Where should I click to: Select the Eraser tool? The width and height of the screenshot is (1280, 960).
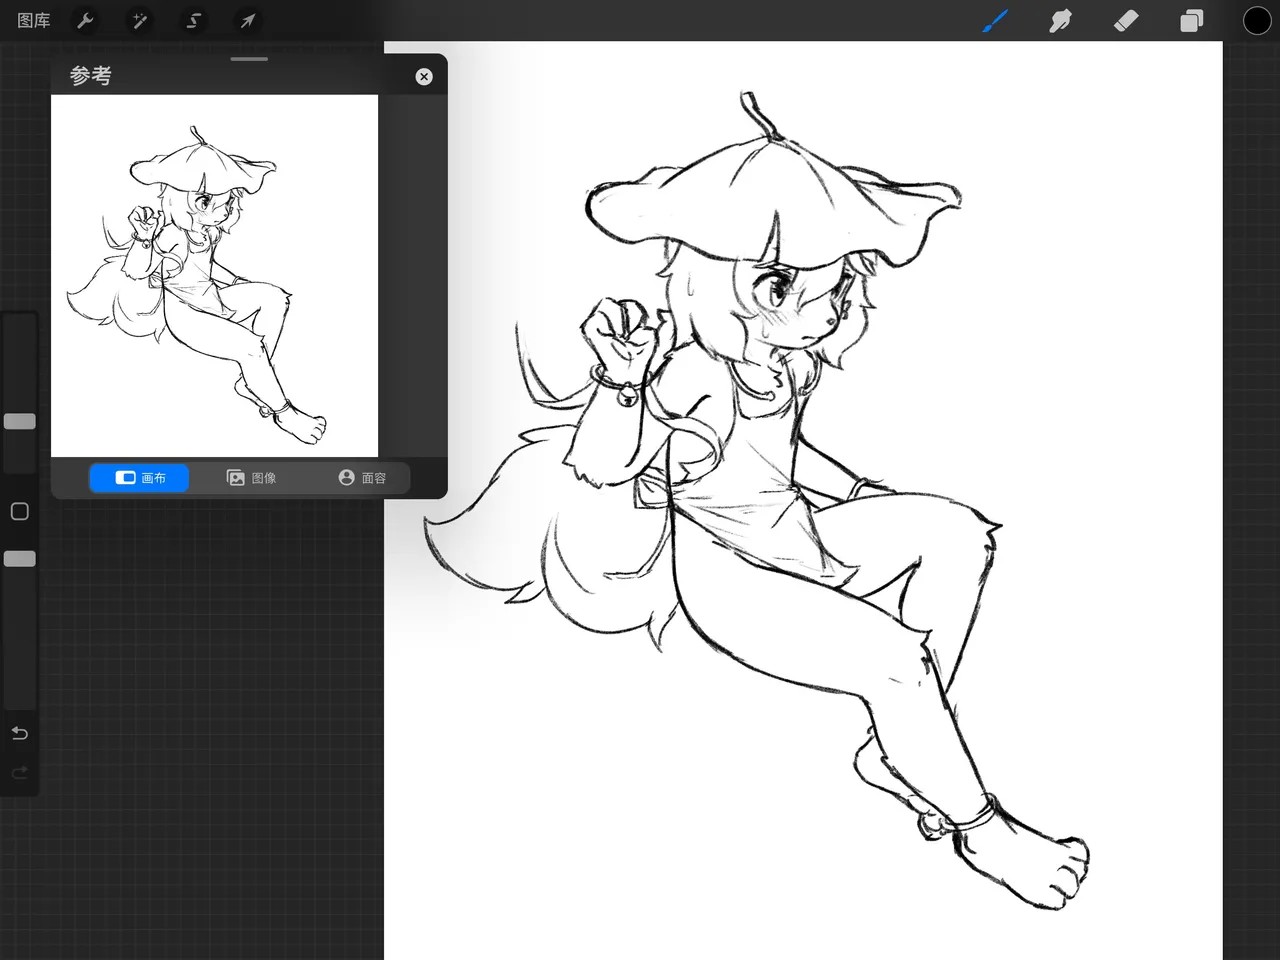pyautogui.click(x=1126, y=20)
